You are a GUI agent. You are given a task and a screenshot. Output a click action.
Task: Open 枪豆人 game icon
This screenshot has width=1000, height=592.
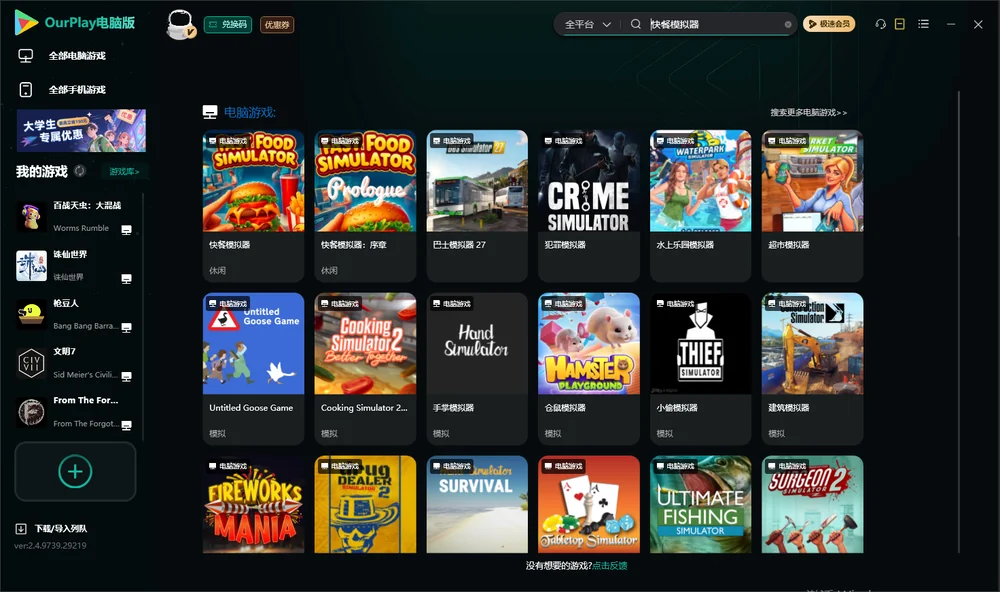tap(31, 314)
